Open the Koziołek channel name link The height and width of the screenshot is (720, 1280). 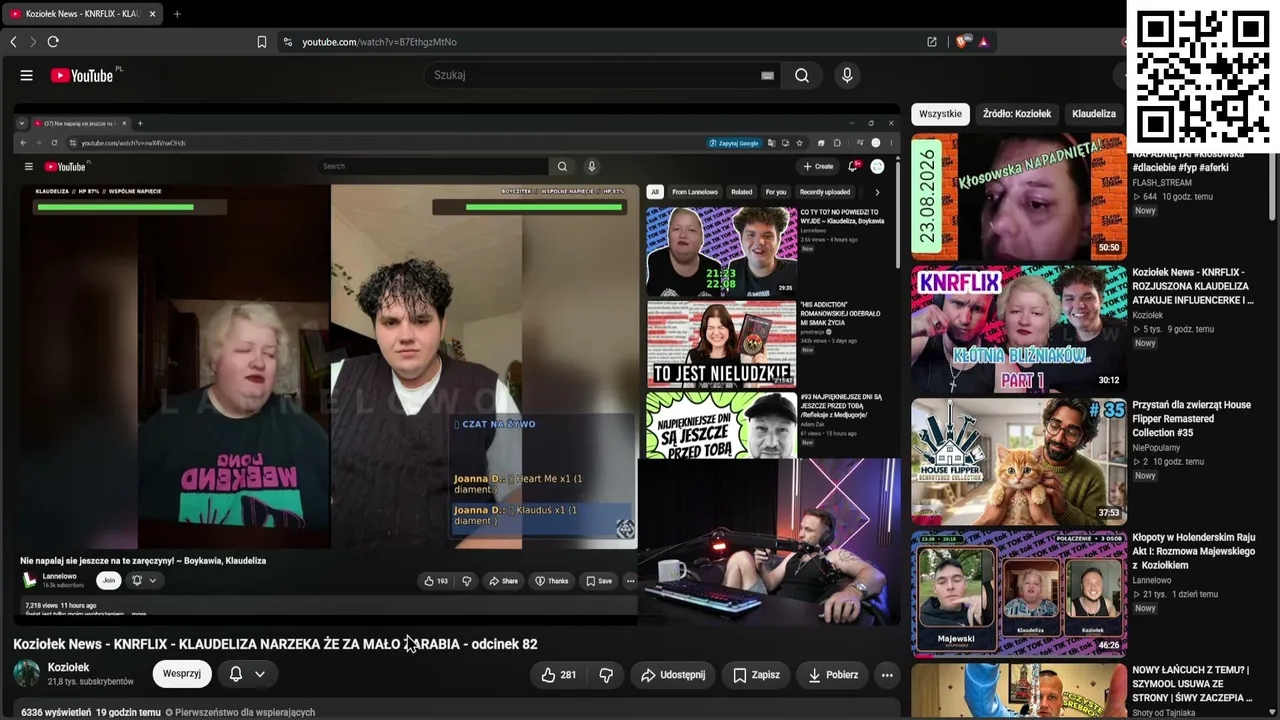[x=69, y=667]
